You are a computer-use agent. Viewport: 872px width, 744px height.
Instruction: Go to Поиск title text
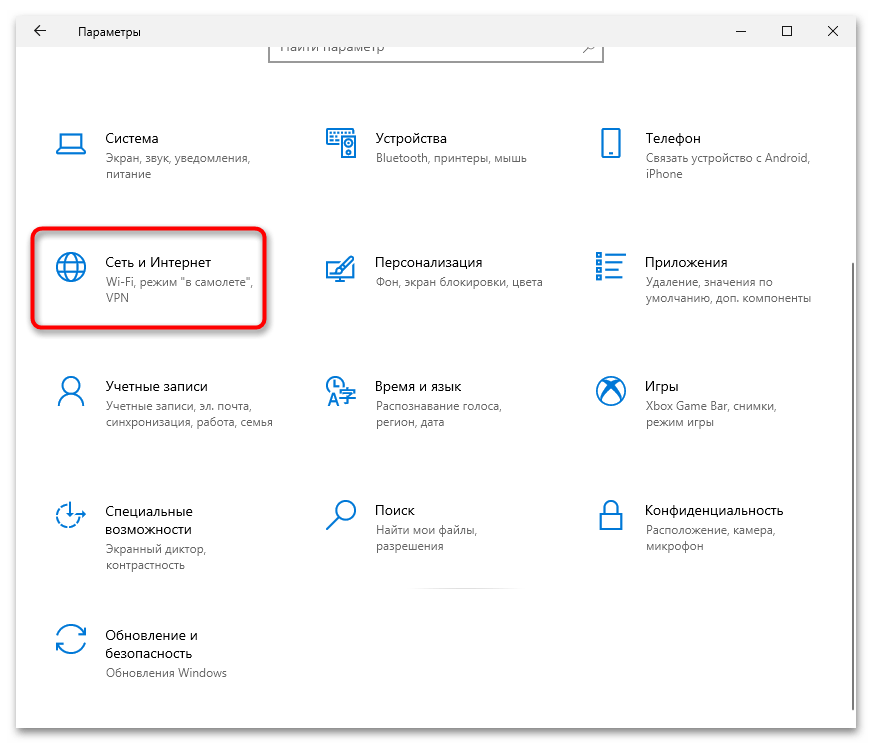tap(395, 510)
